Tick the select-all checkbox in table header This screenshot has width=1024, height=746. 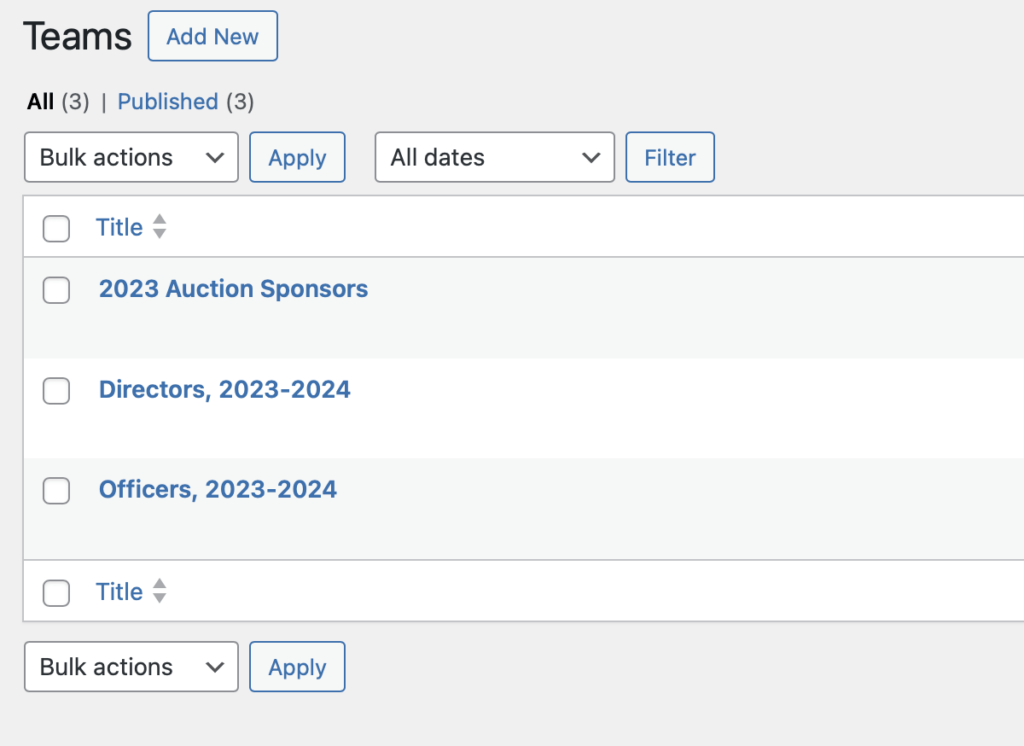click(57, 229)
